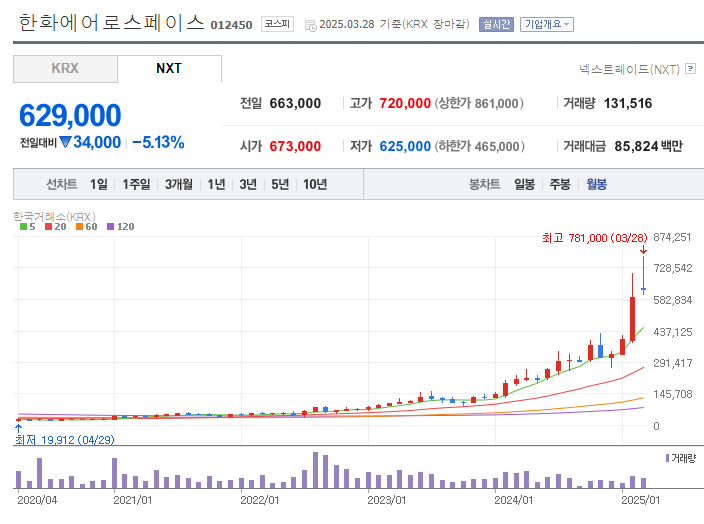Select the NXT tab
The width and height of the screenshot is (704, 524).
tap(169, 69)
